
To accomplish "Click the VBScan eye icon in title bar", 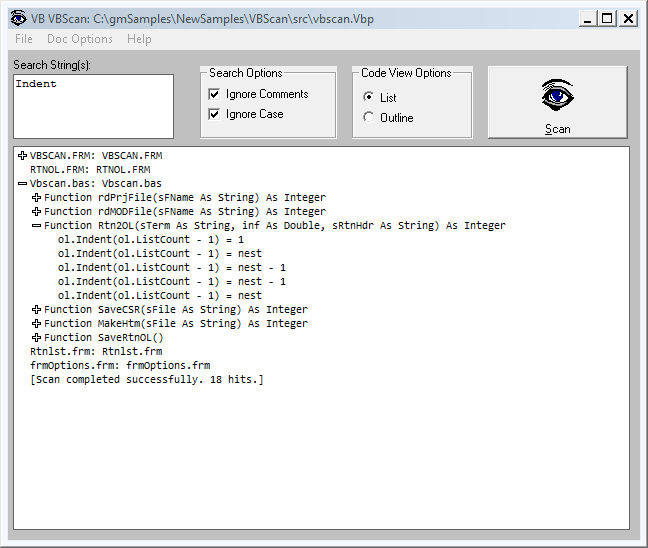I will [x=18, y=18].
